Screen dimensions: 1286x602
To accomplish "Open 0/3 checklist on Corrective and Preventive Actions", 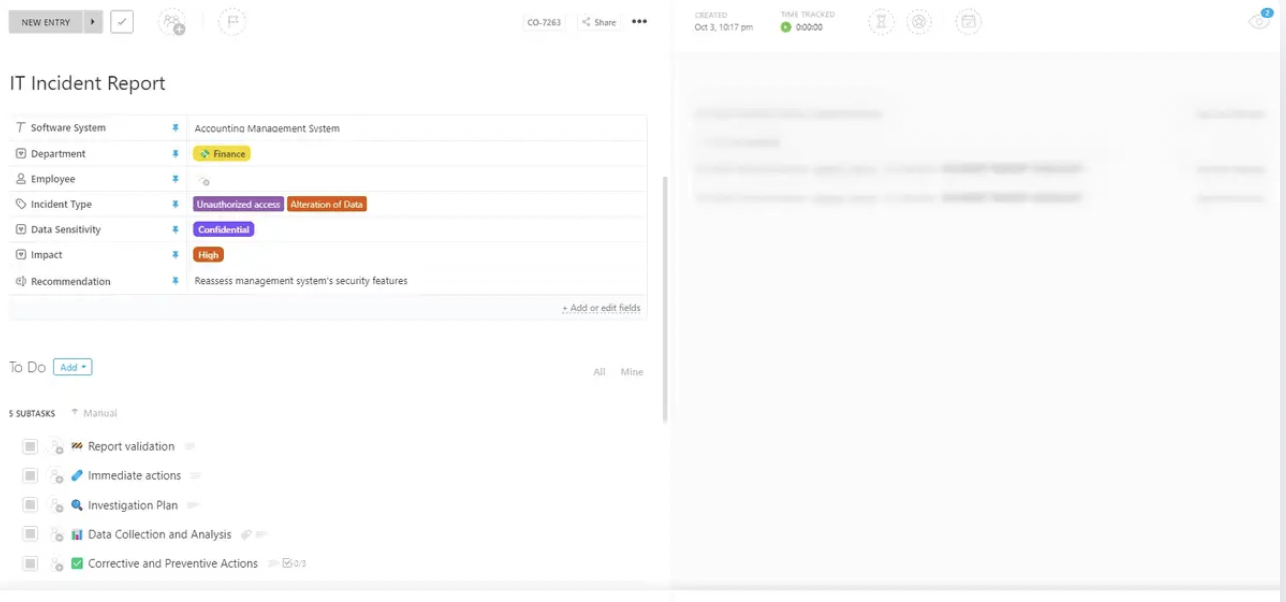I will point(295,564).
